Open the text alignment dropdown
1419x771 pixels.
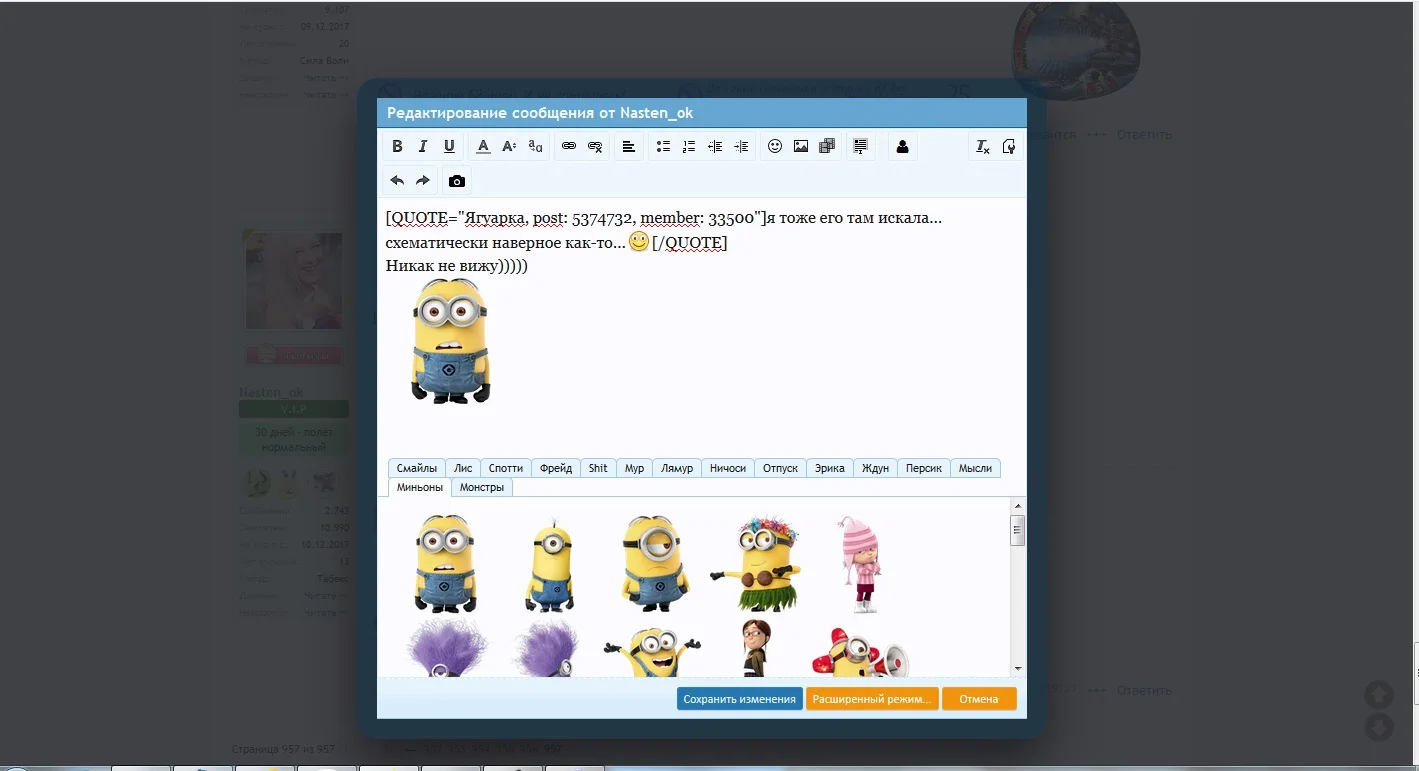pyautogui.click(x=629, y=147)
